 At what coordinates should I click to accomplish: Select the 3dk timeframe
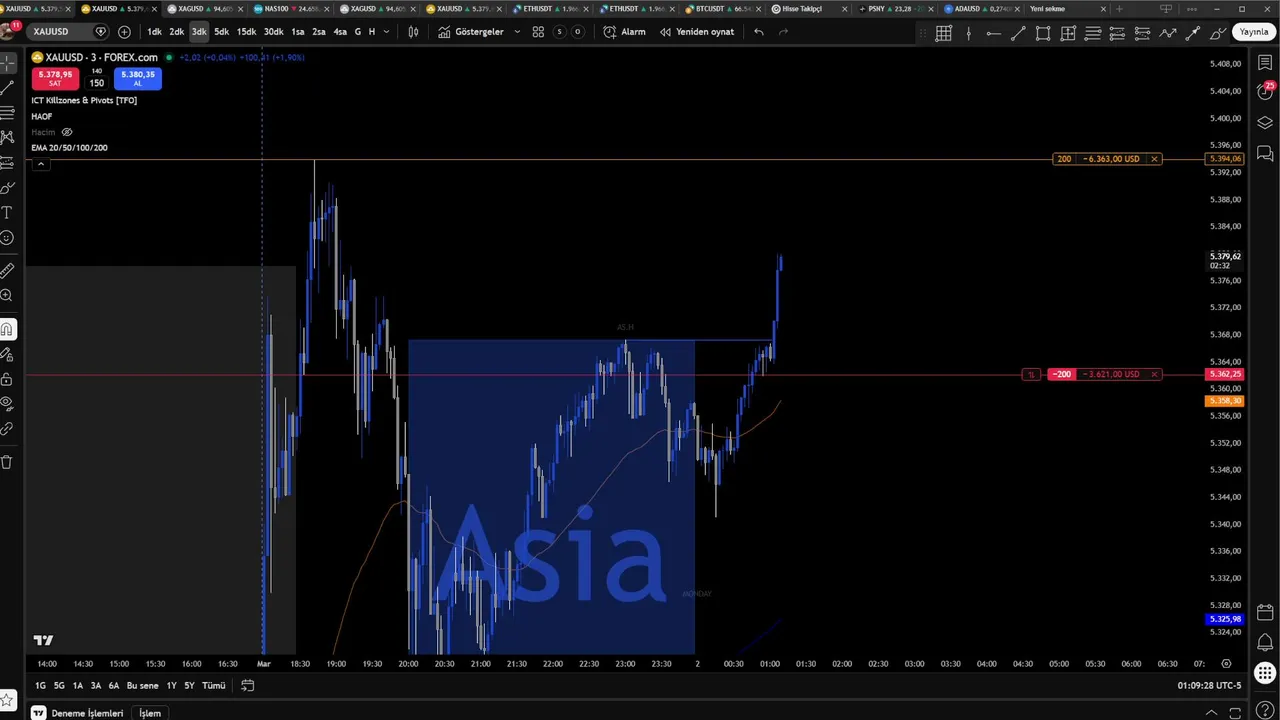199,32
